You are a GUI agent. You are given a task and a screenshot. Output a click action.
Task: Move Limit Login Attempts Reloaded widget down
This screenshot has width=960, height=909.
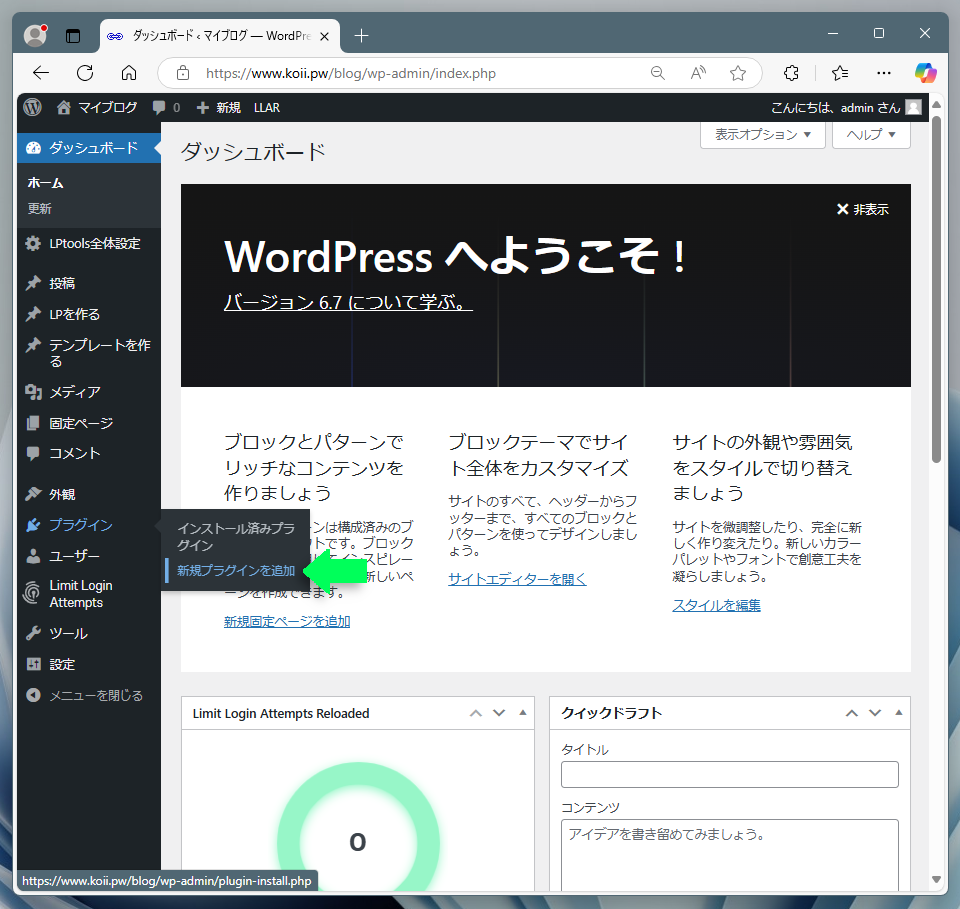point(499,713)
